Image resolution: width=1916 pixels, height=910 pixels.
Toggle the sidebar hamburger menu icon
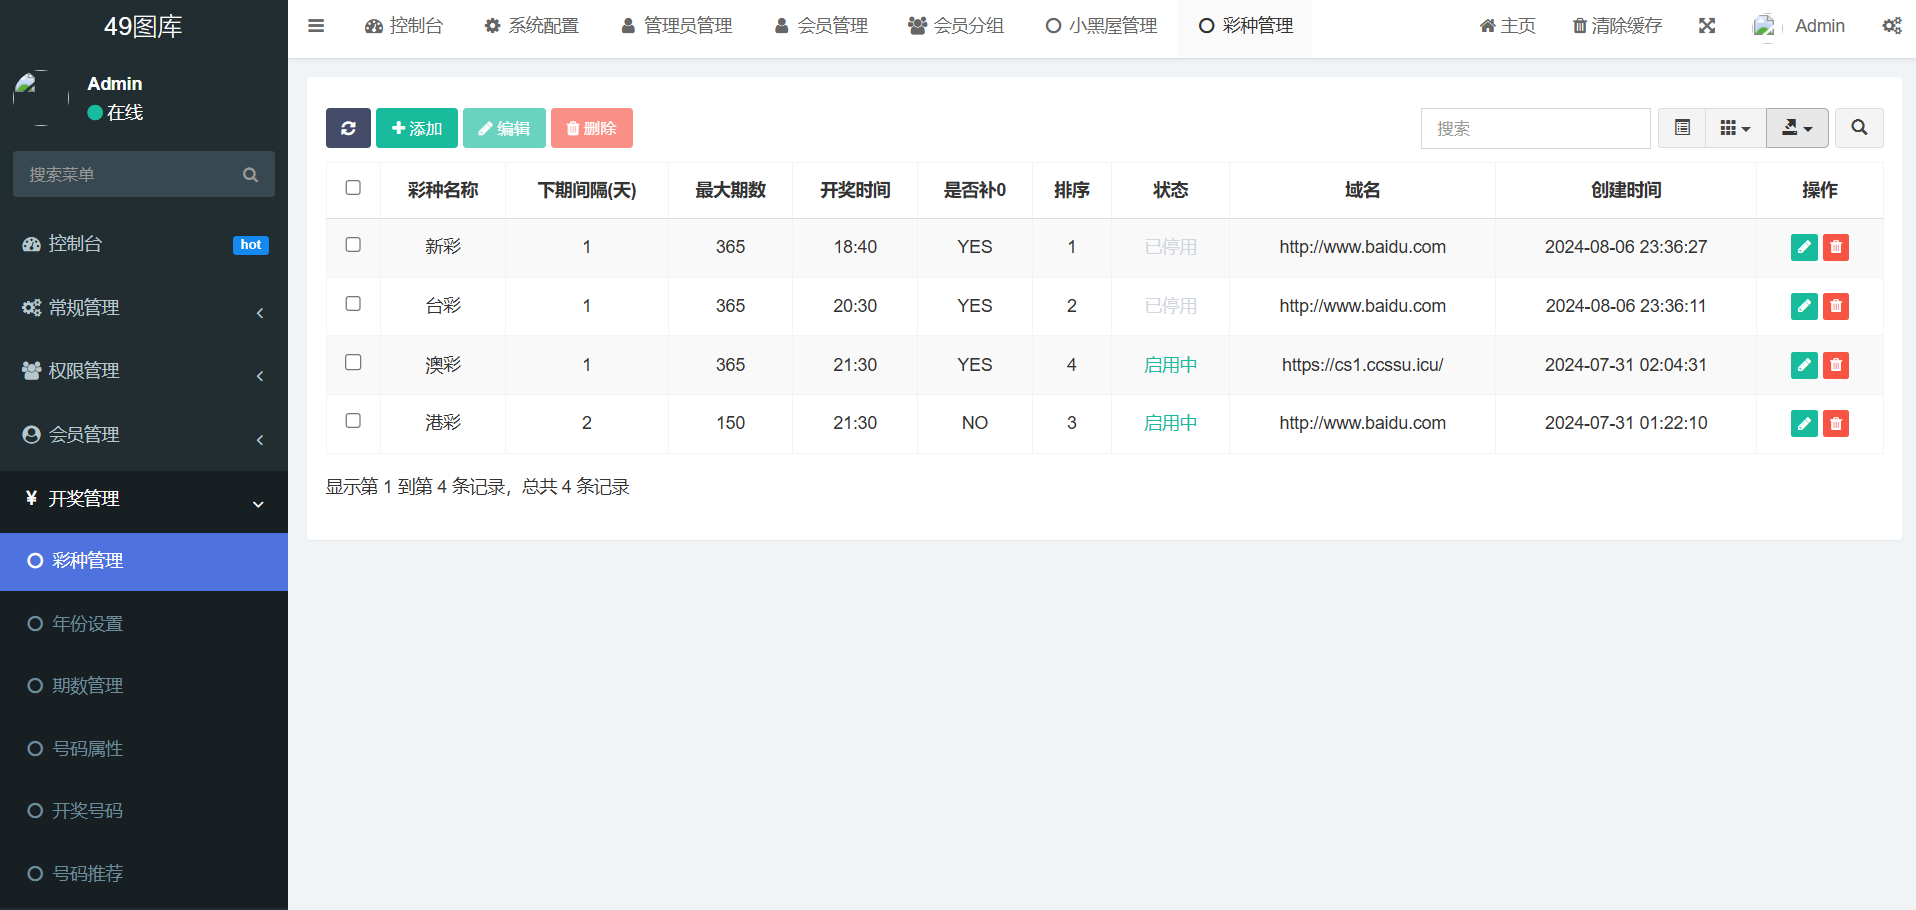click(316, 26)
